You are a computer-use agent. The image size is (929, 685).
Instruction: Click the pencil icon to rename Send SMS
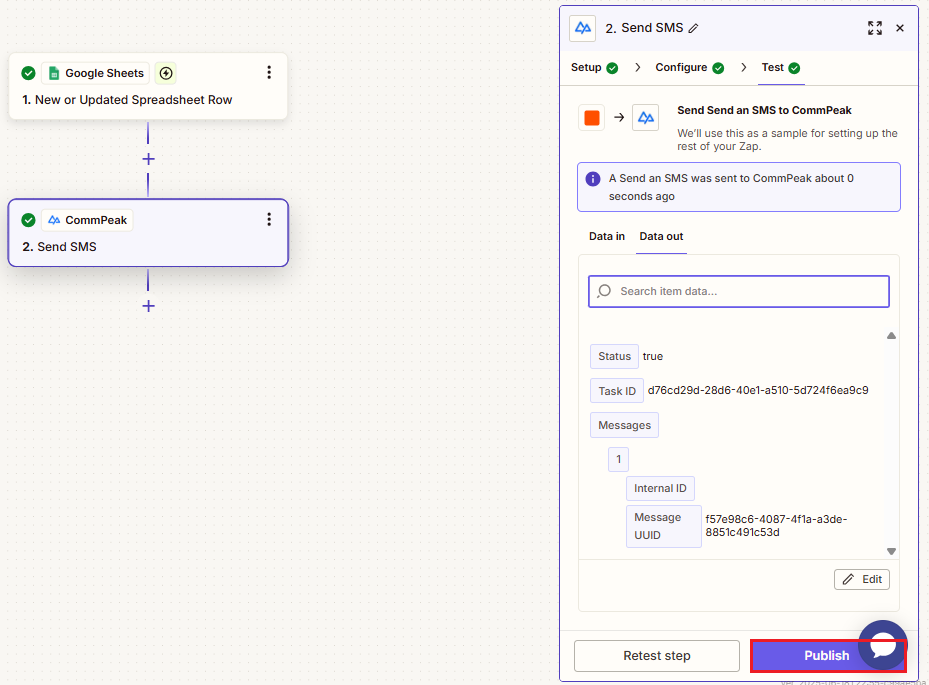[693, 28]
